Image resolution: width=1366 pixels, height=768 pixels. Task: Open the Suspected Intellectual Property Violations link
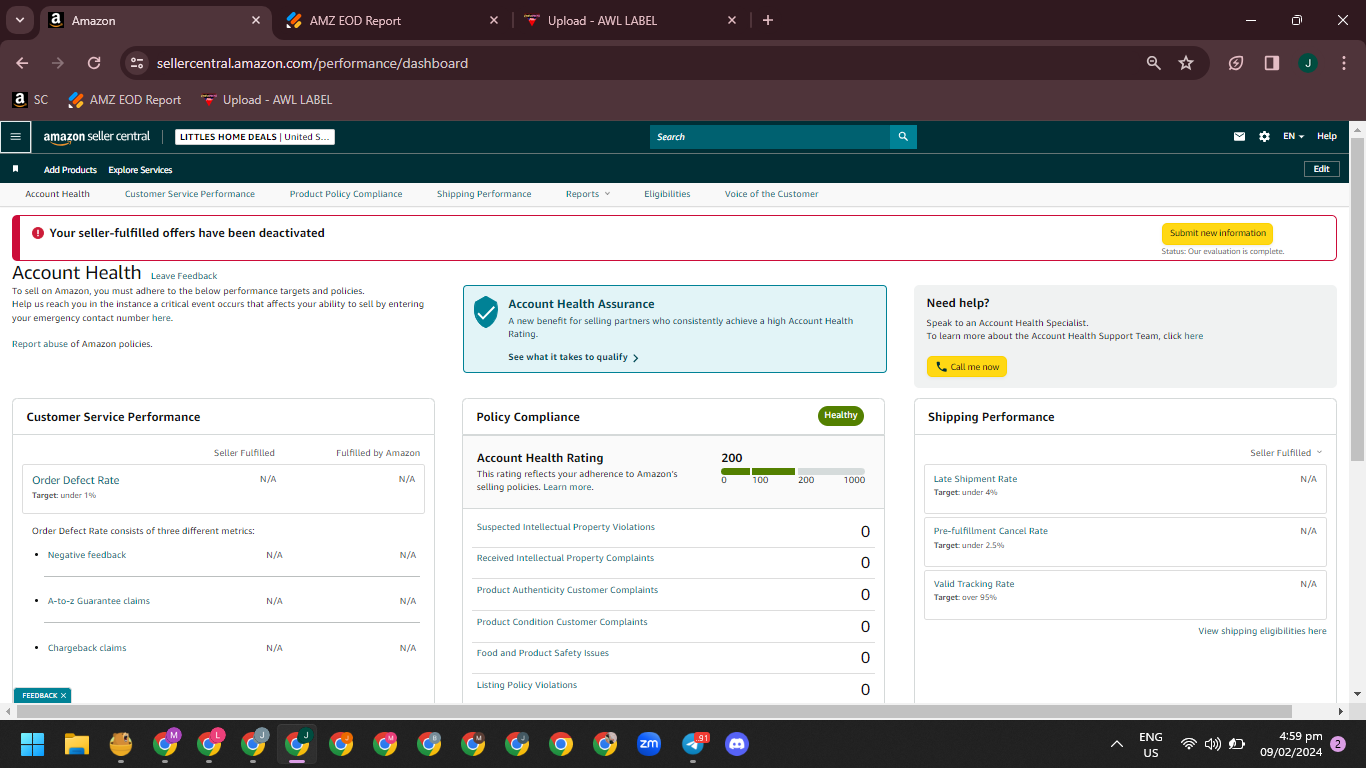coord(566,527)
